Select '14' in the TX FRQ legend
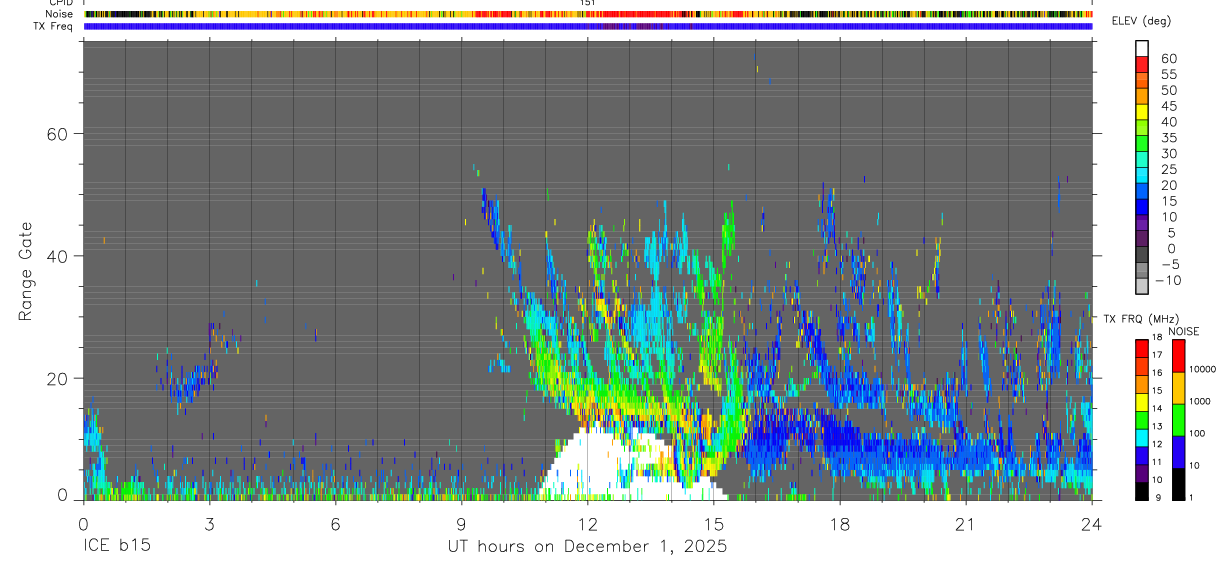 click(x=1158, y=408)
